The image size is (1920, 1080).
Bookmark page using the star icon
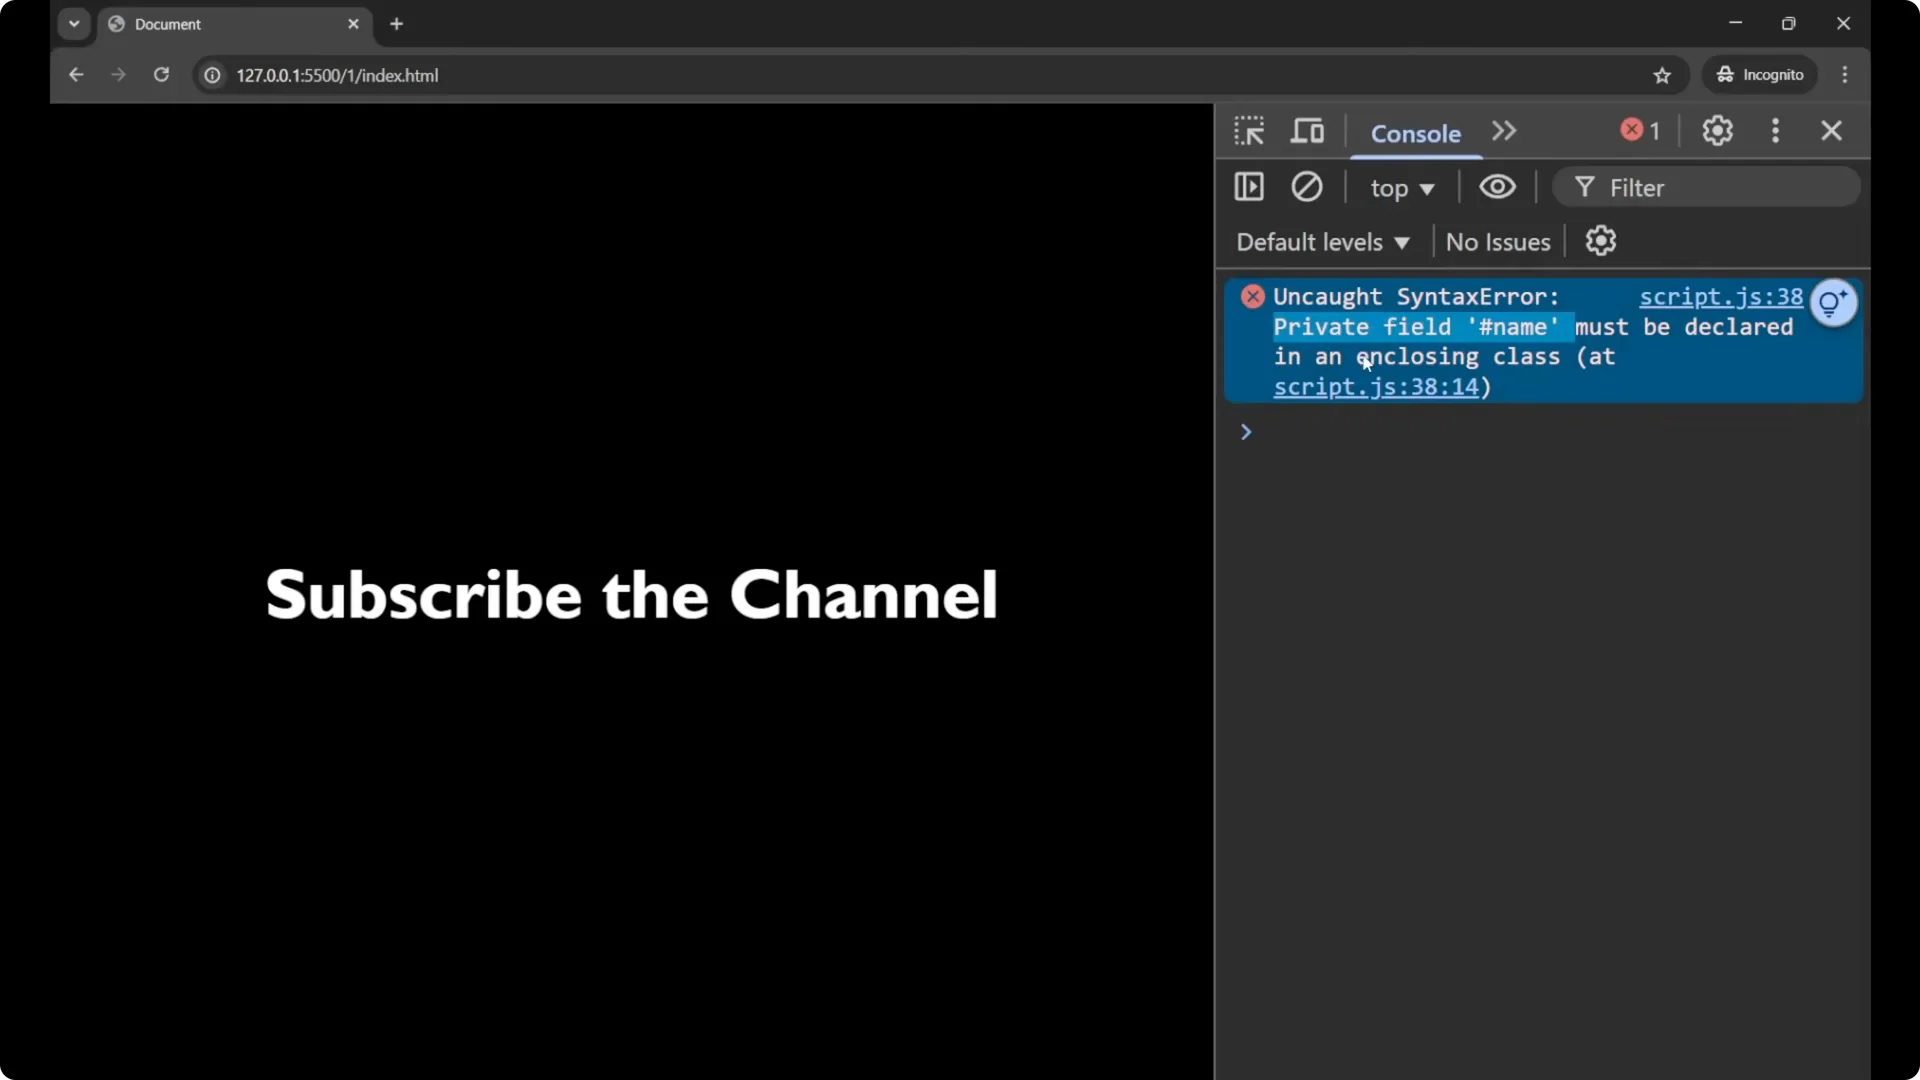pyautogui.click(x=1662, y=75)
